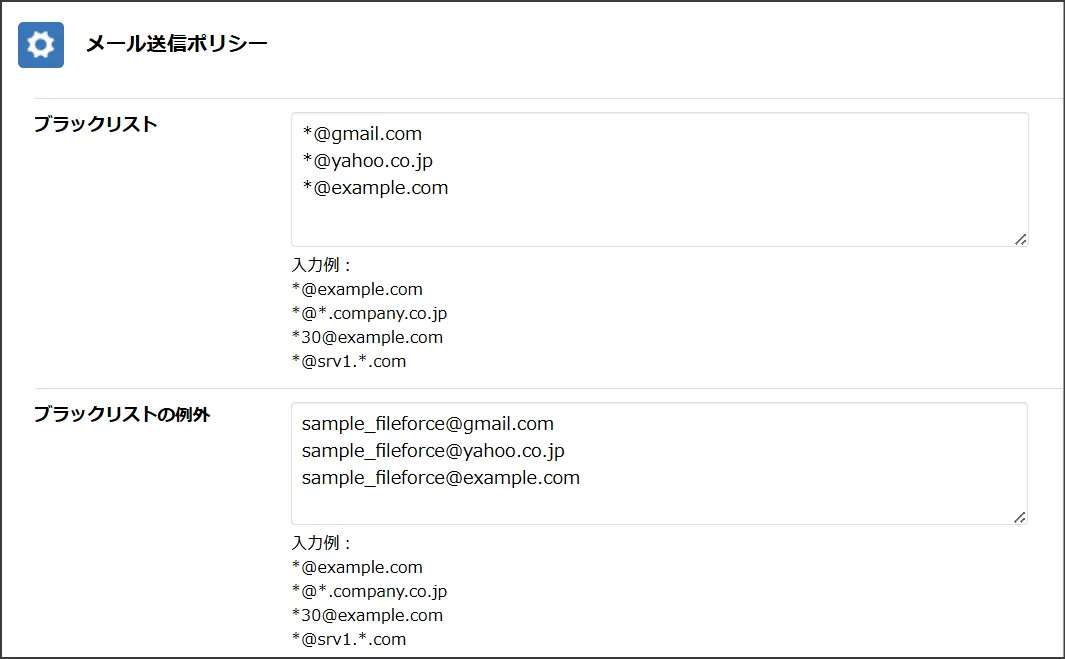Click the ブラックリスト field label
Screen dimensions: 1065x659
point(96,124)
